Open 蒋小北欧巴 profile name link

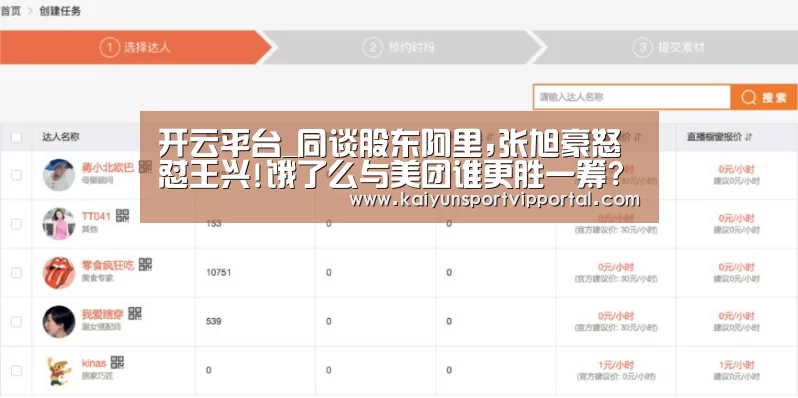click(107, 167)
